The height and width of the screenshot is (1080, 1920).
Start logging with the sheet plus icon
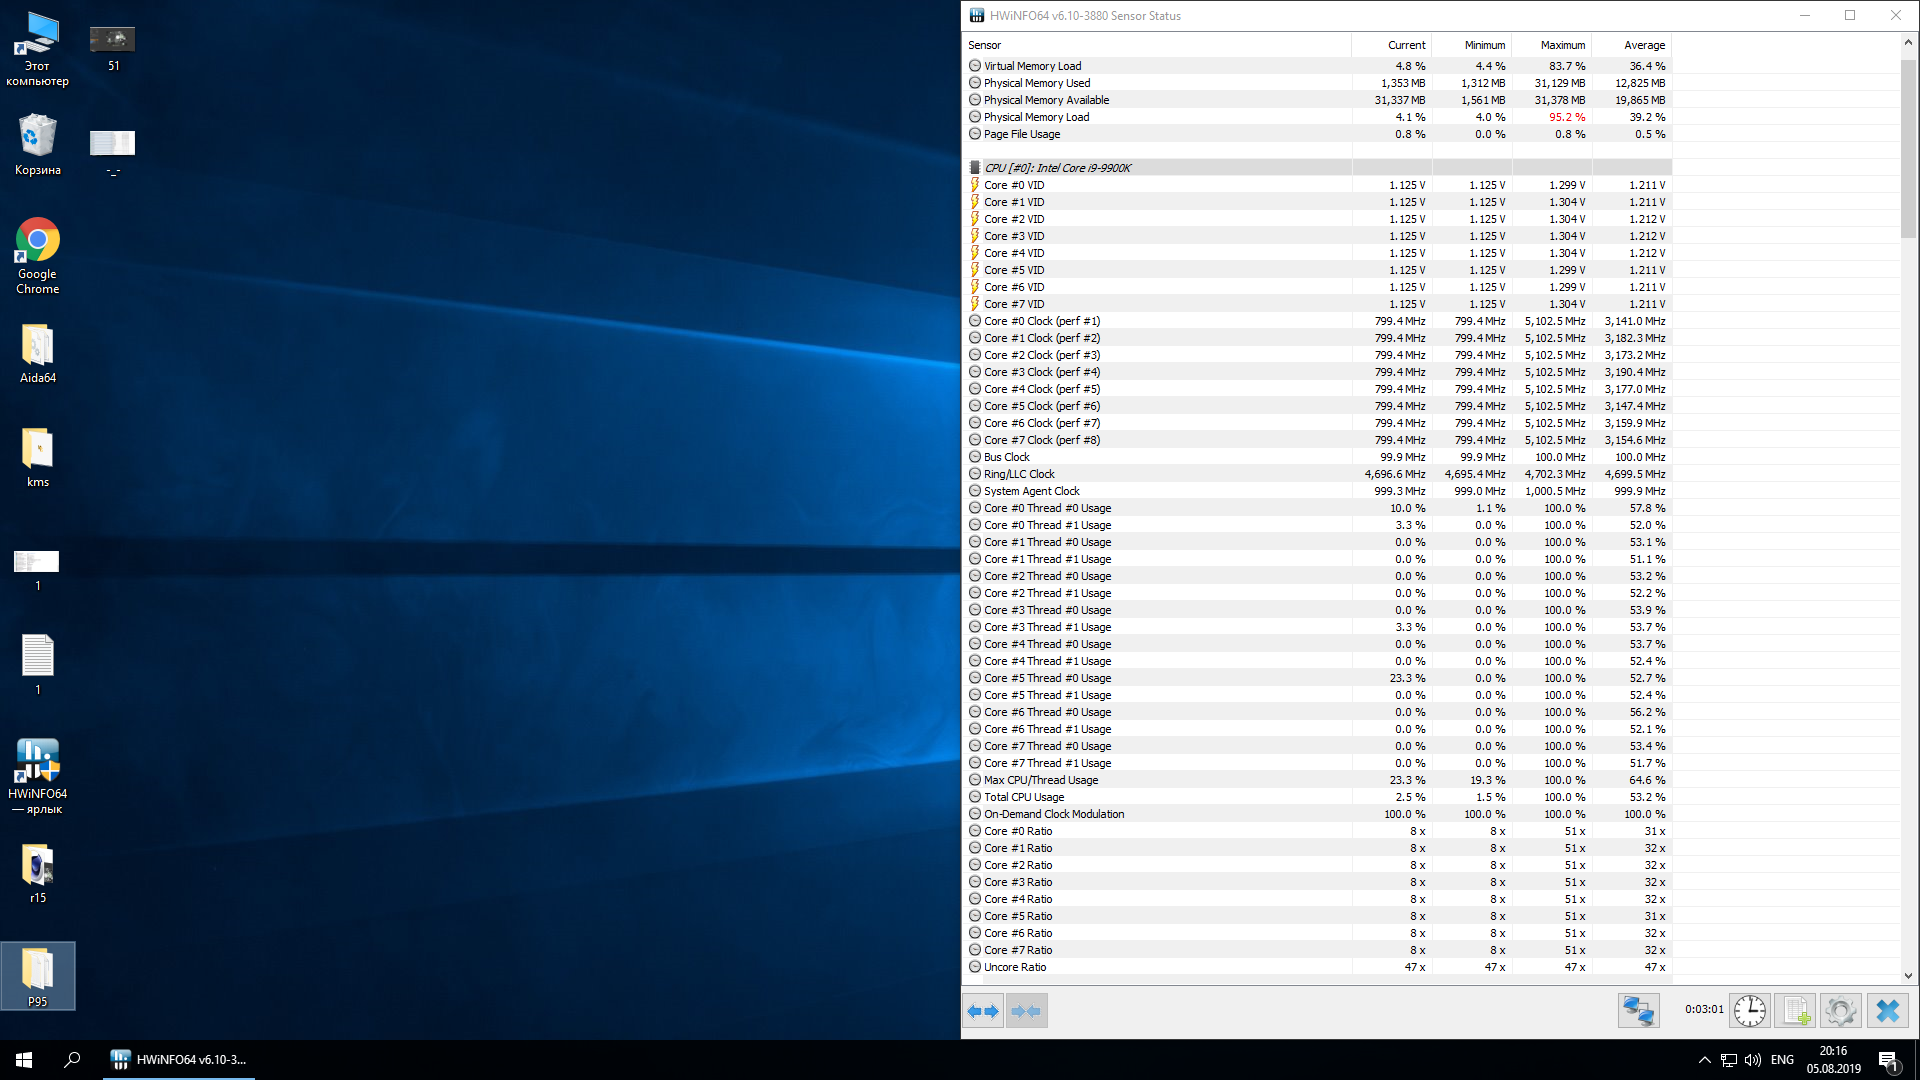point(1796,1011)
